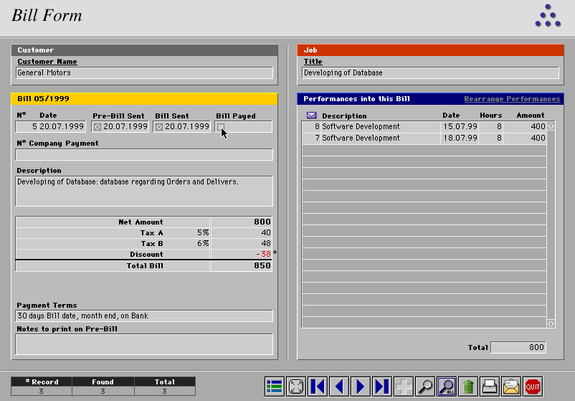
Task: Jump to the last record
Action: [x=382, y=386]
